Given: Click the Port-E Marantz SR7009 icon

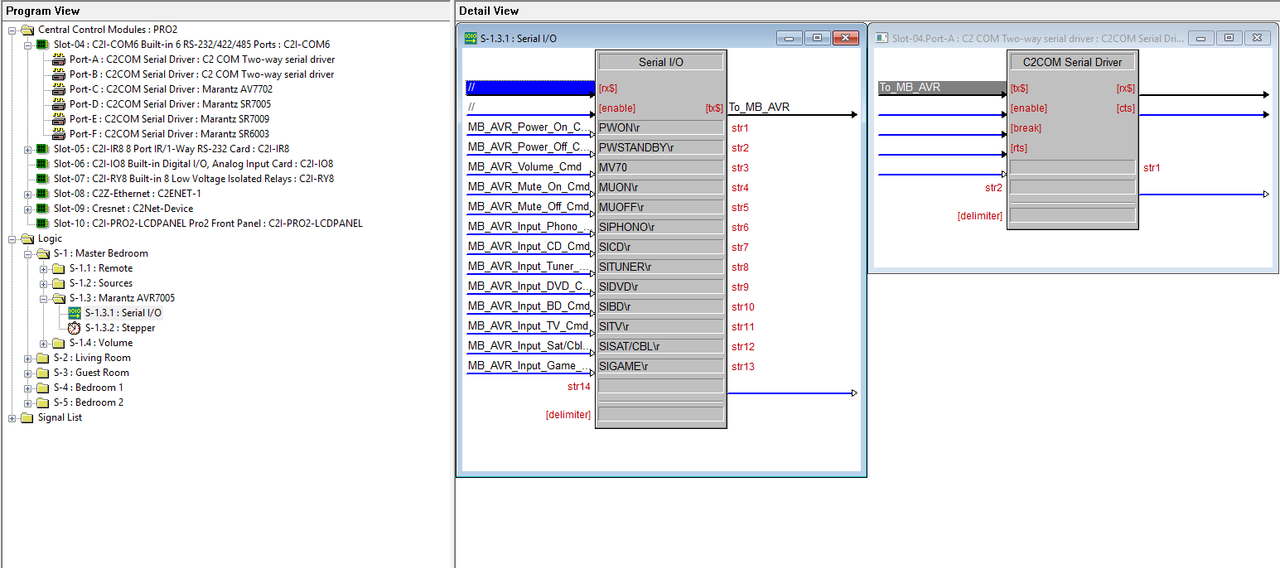Looking at the screenshot, I should [x=59, y=120].
